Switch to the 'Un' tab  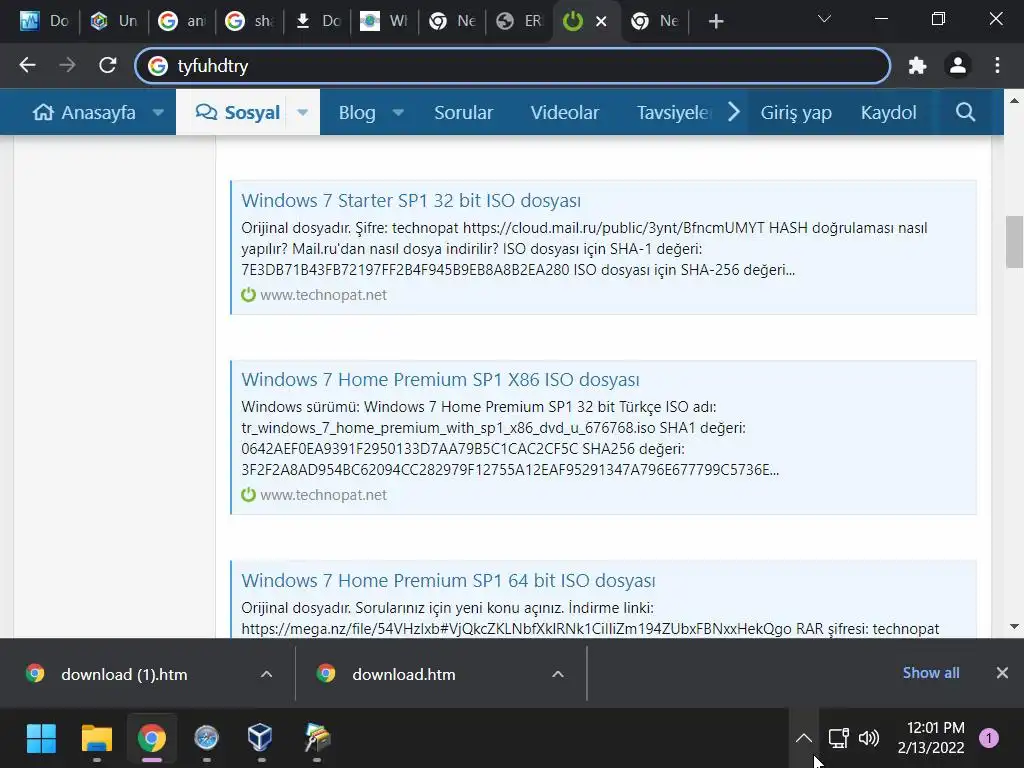[x=114, y=22]
